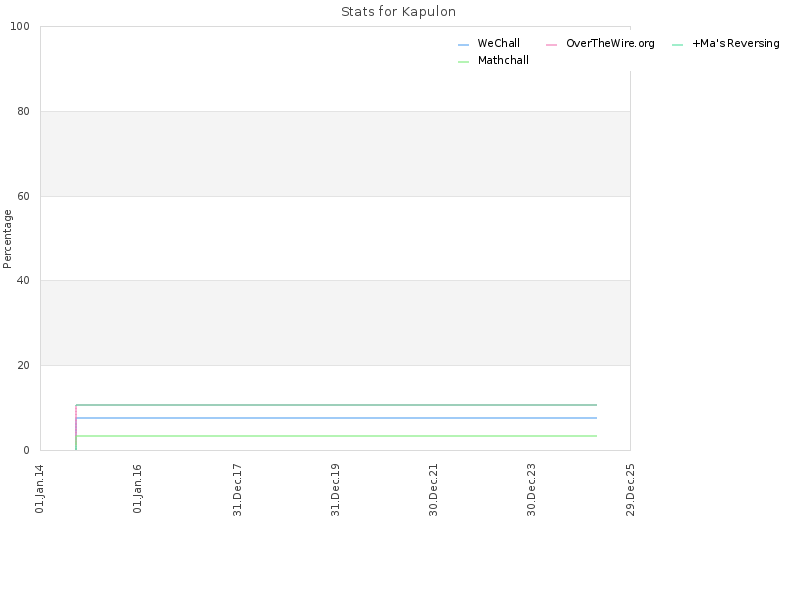Click the Mathchall legend label
Screen dimensions: 800x600
(503, 60)
